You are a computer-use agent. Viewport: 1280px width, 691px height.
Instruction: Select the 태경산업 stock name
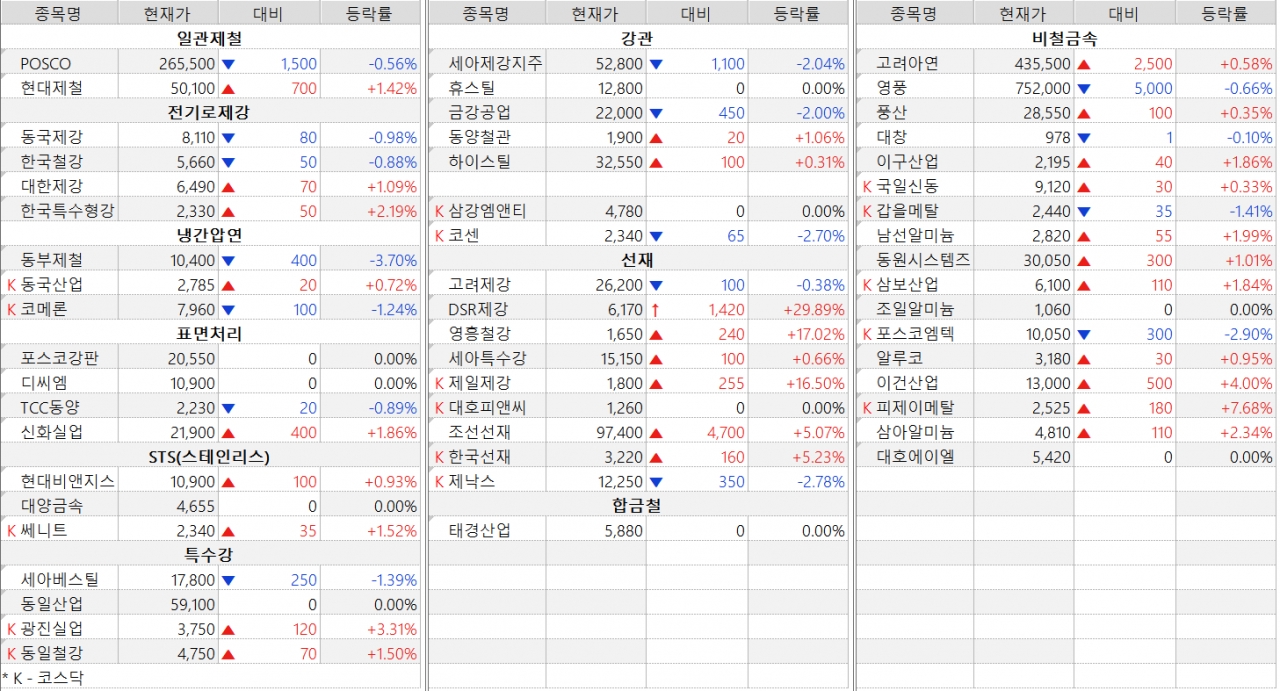pyautogui.click(x=480, y=531)
